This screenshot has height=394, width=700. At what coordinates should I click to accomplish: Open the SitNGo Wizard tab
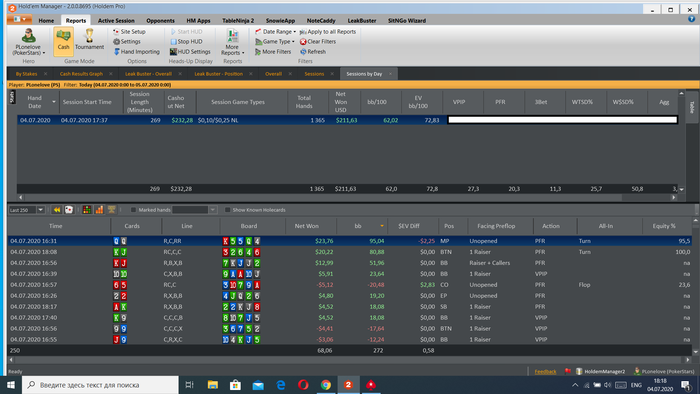(x=407, y=21)
